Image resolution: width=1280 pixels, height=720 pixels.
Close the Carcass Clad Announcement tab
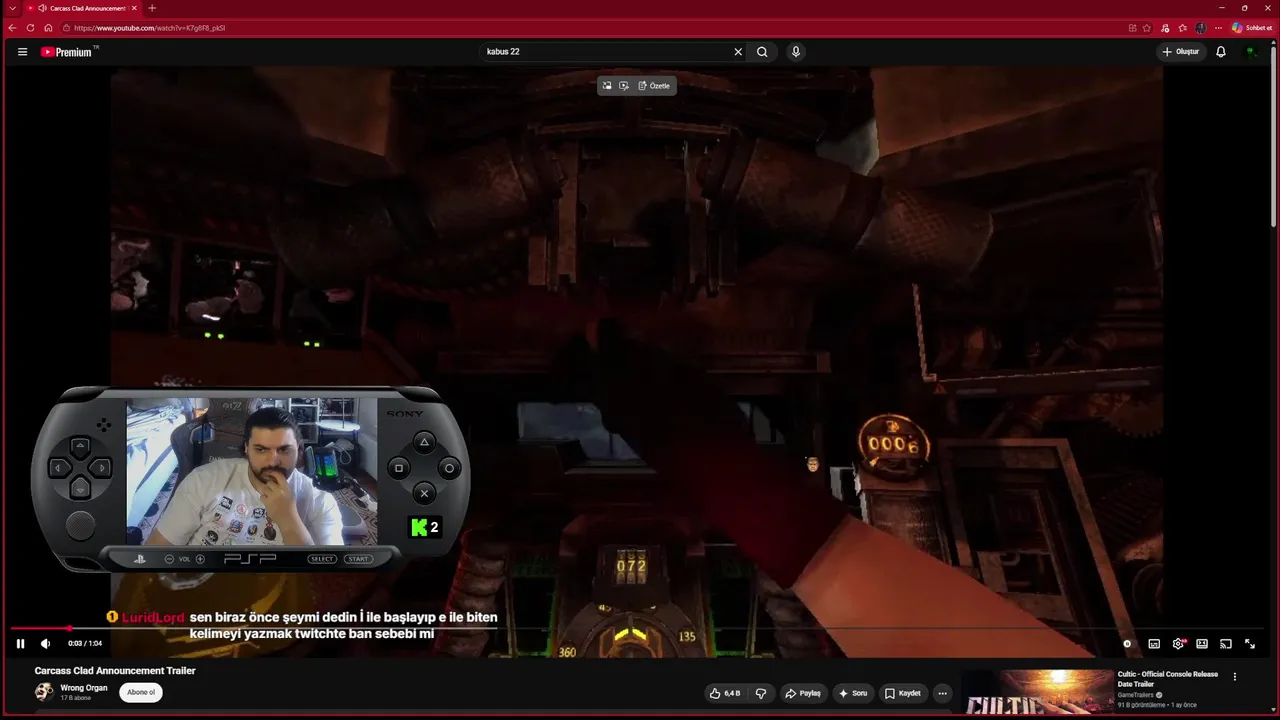click(134, 8)
